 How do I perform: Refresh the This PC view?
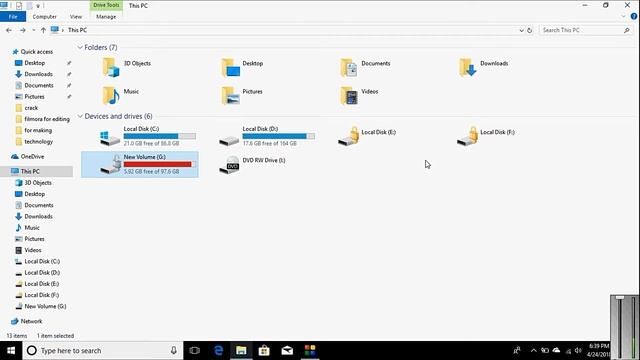pyautogui.click(x=530, y=30)
